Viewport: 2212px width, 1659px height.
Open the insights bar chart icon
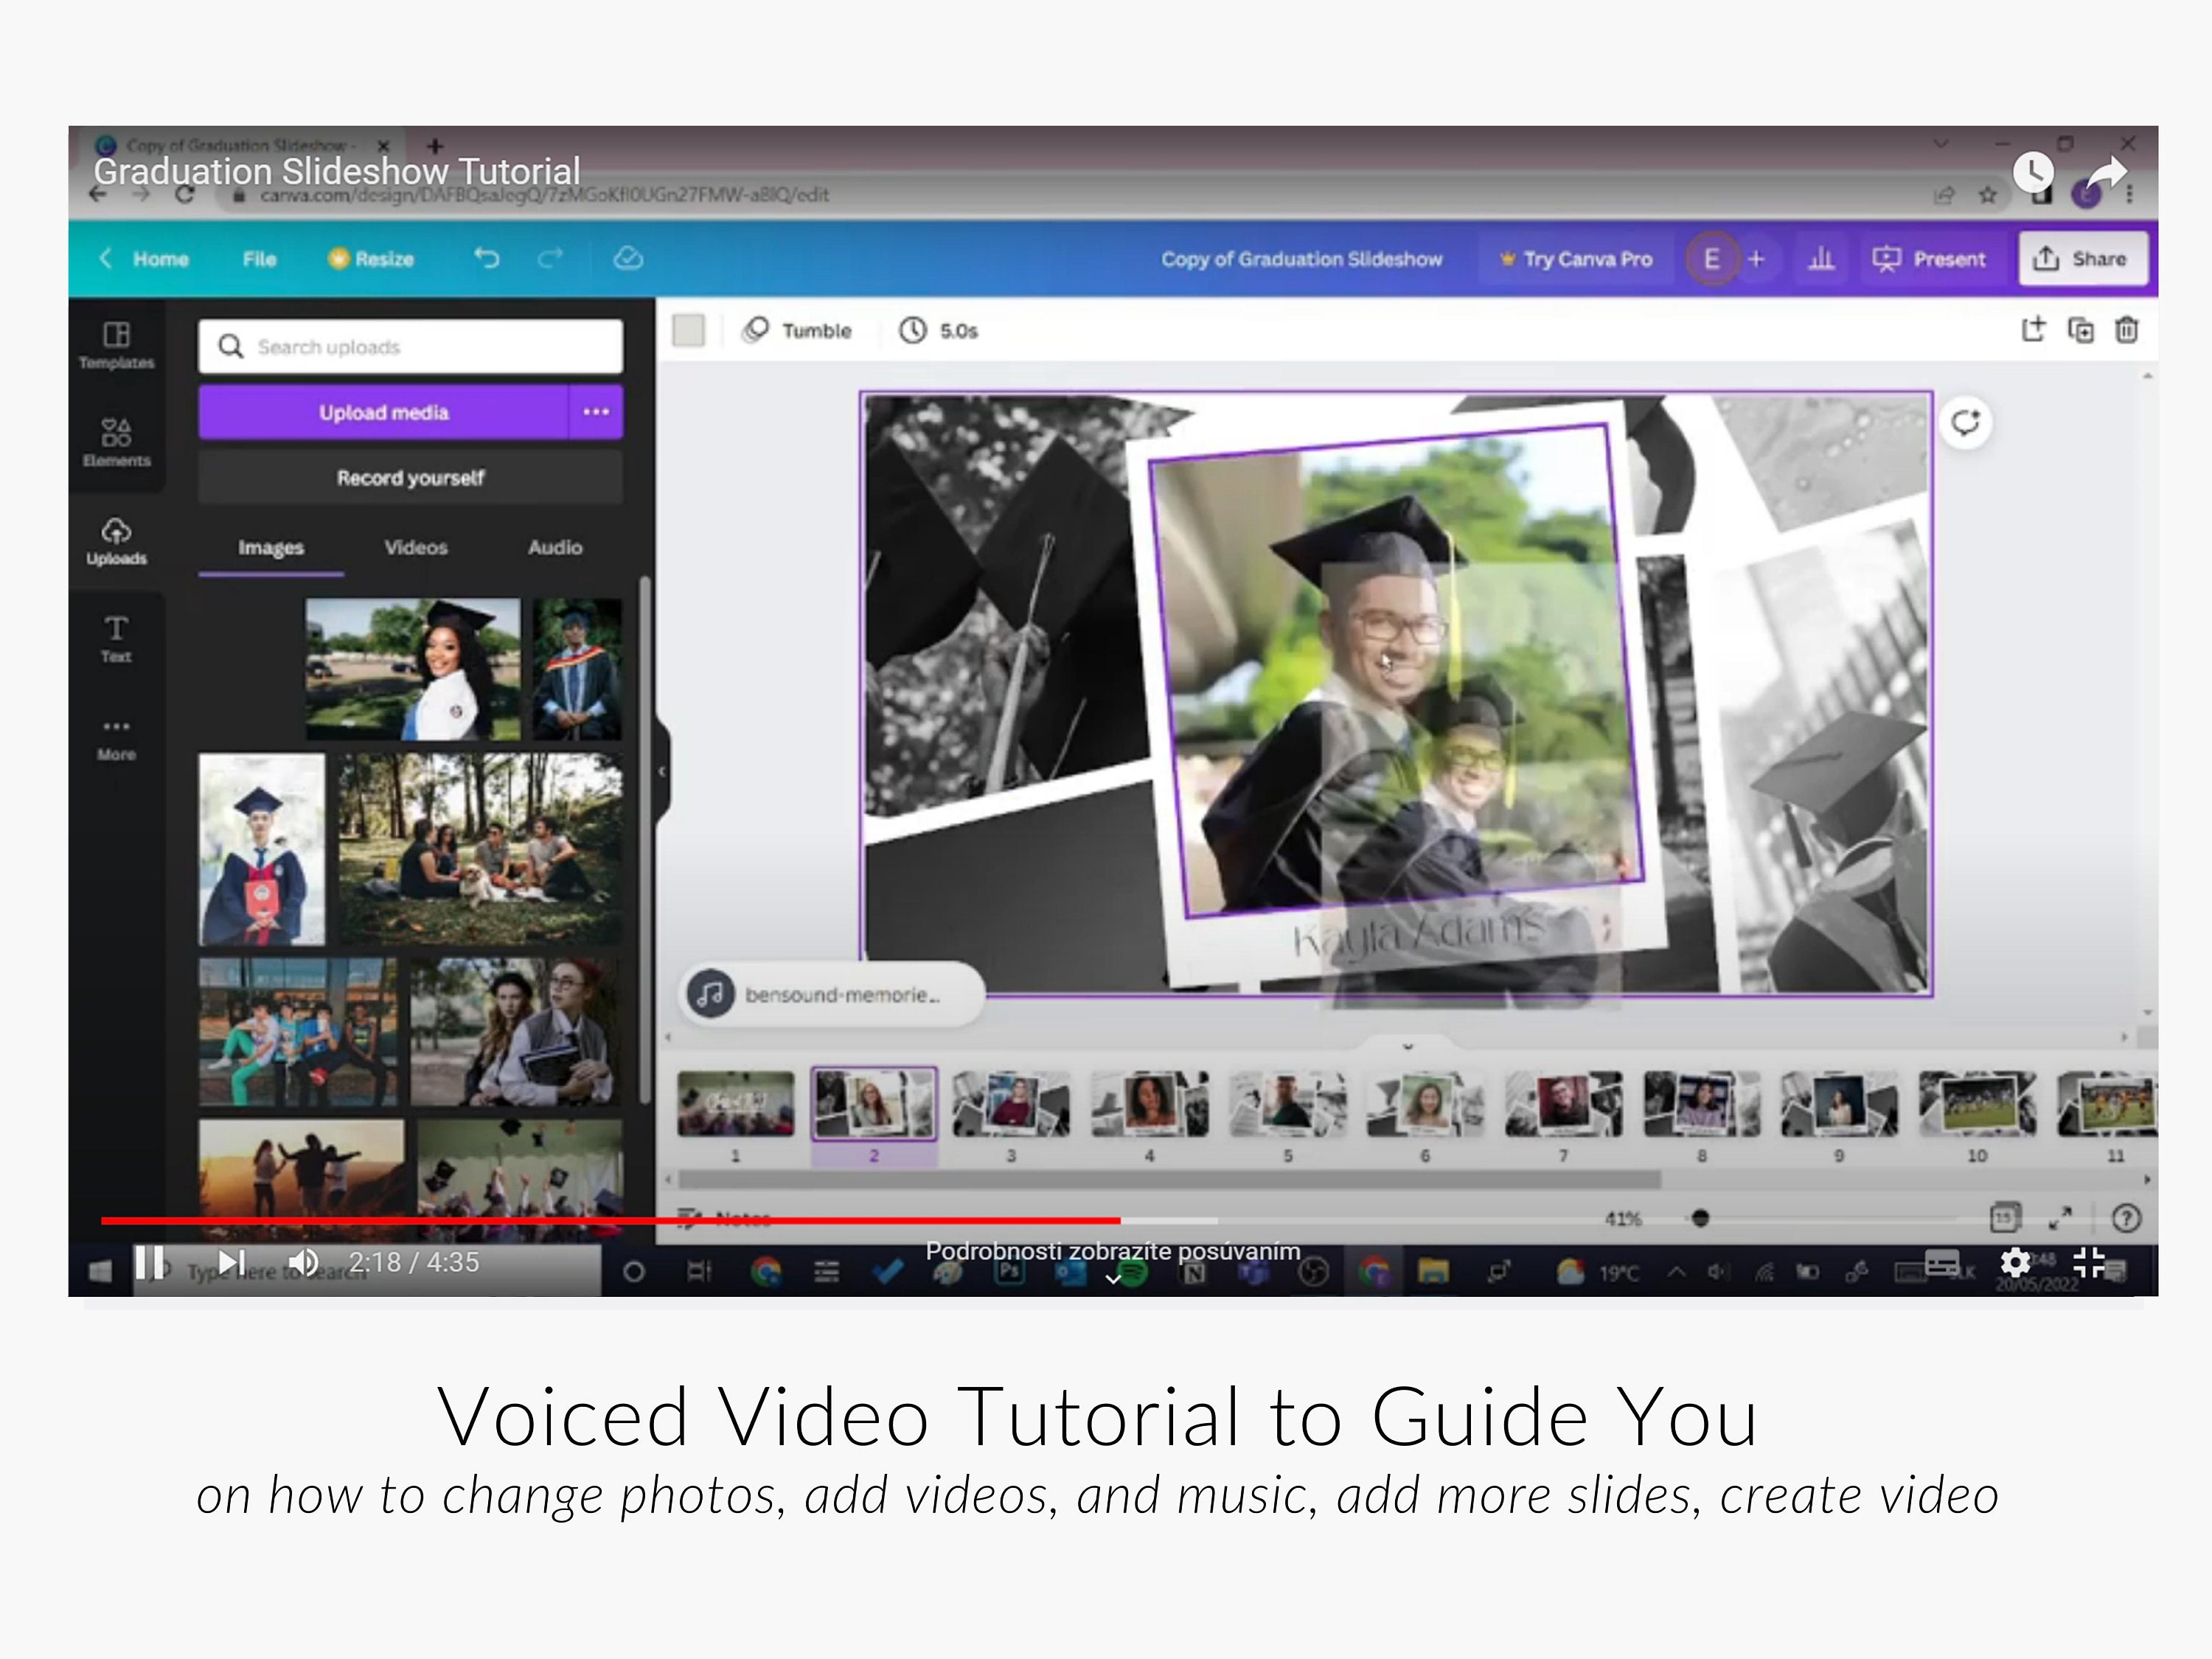click(1821, 259)
